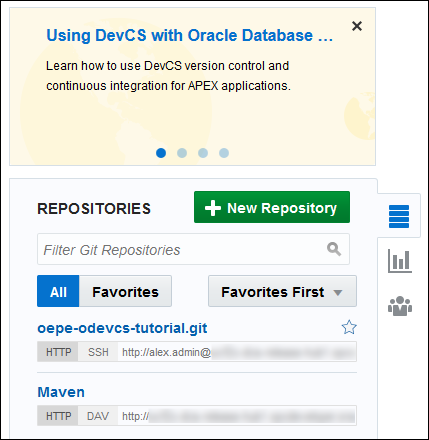Switch to the repositories list side tab
Viewport: 429px width, 440px height.
click(399, 216)
